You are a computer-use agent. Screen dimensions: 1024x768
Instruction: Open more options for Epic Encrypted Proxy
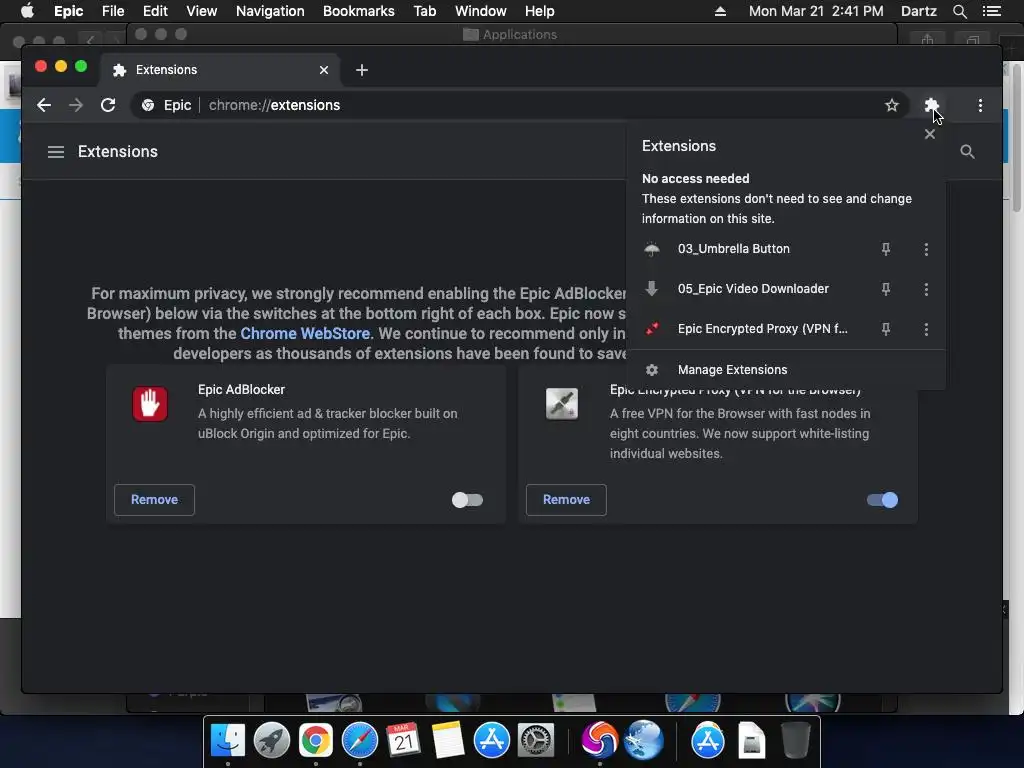(925, 328)
